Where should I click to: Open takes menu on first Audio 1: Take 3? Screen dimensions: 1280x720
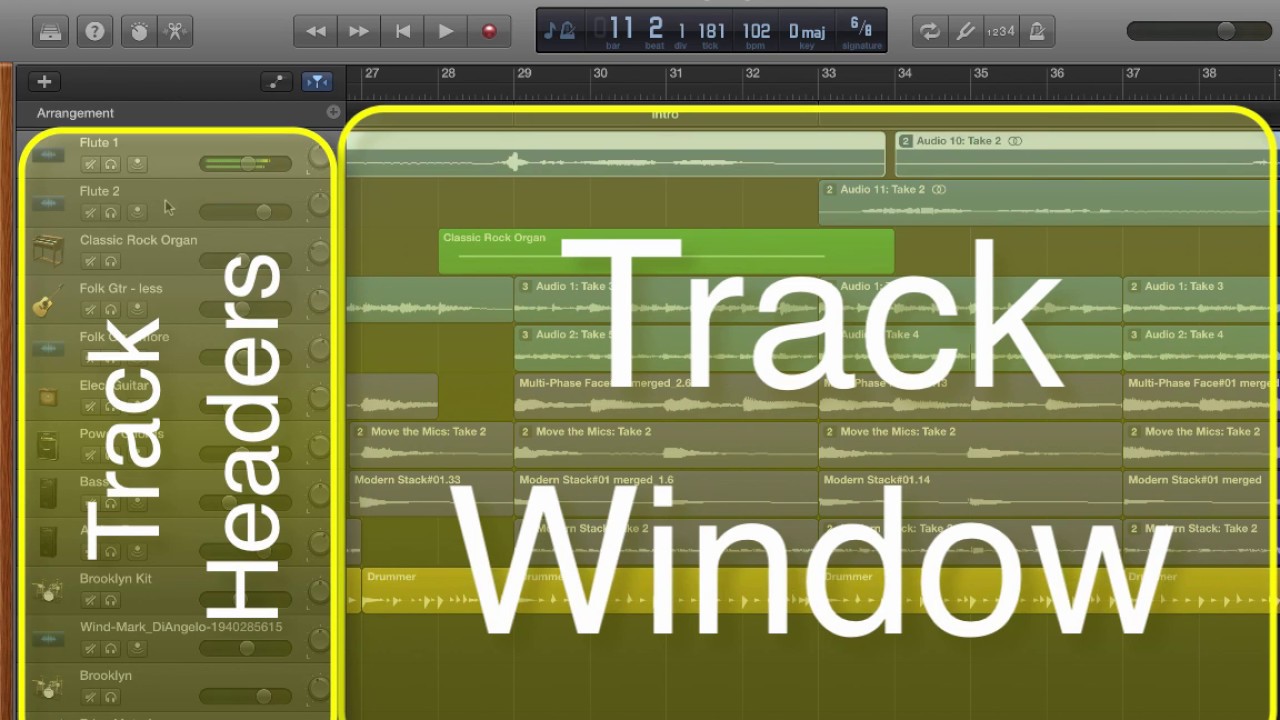click(x=525, y=286)
